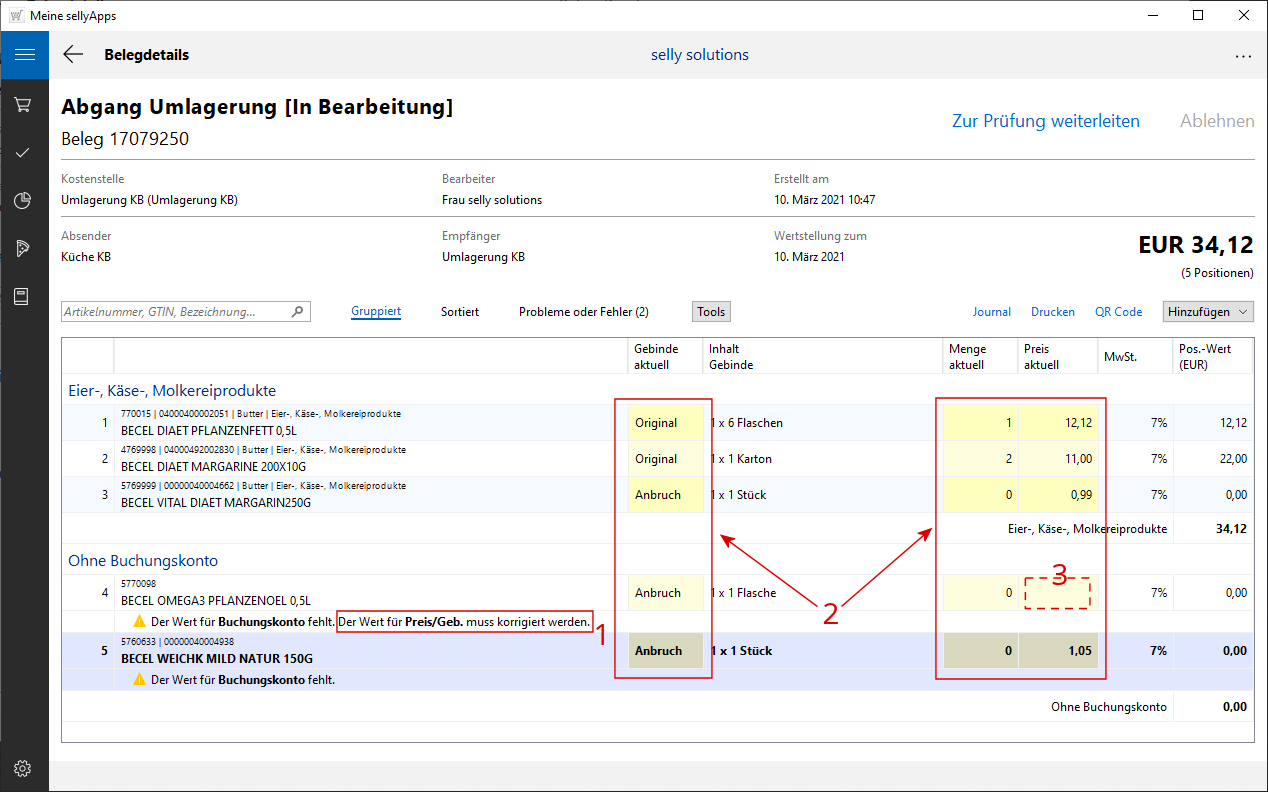
Task: Open the hamburger navigation menu
Action: [24, 55]
